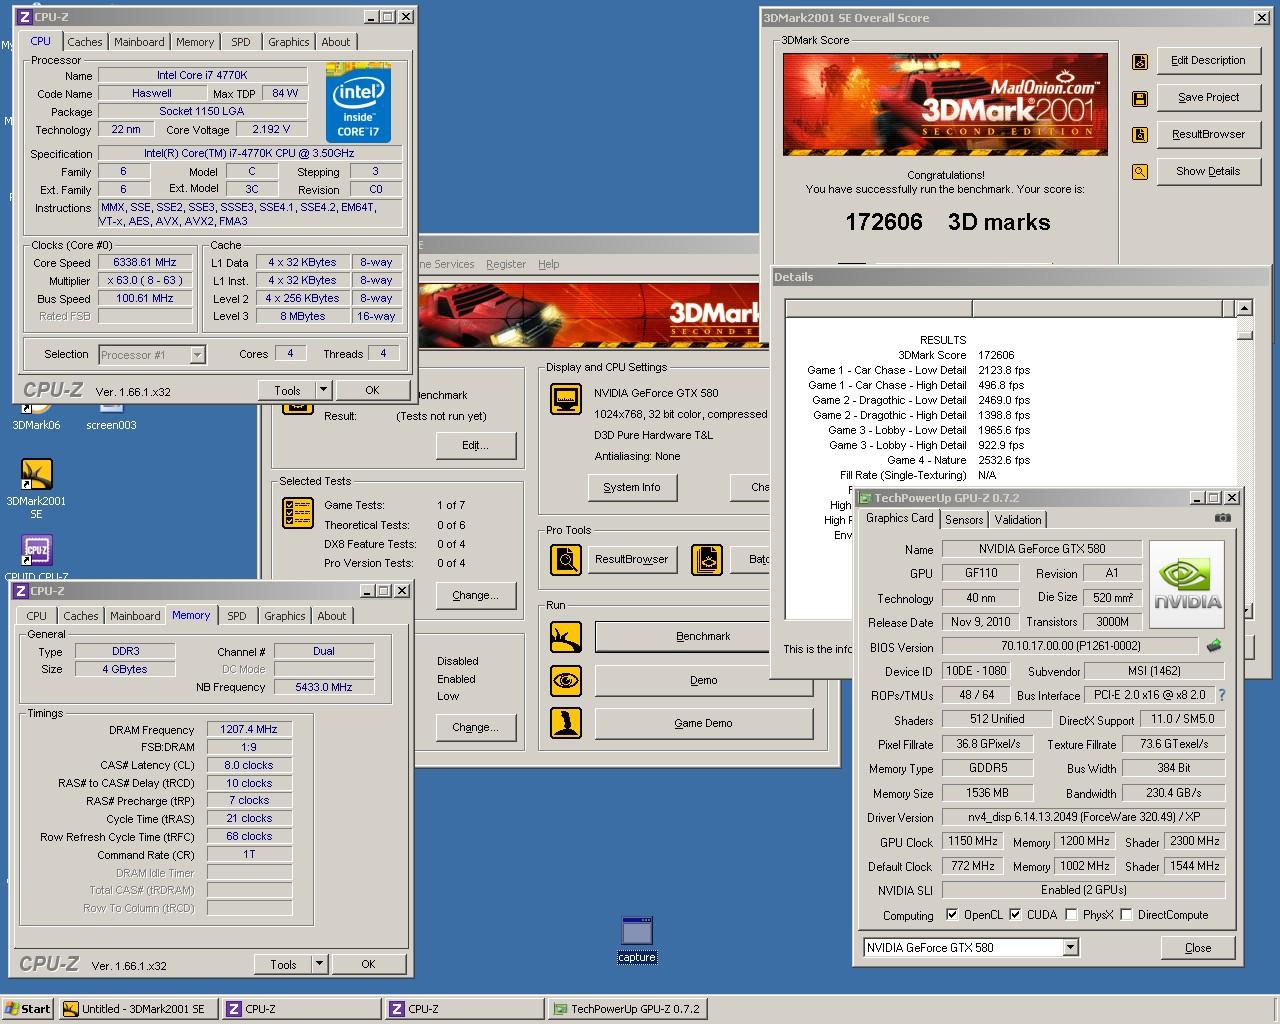Open the capture desktop icon
The height and width of the screenshot is (1024, 1280).
tap(637, 932)
